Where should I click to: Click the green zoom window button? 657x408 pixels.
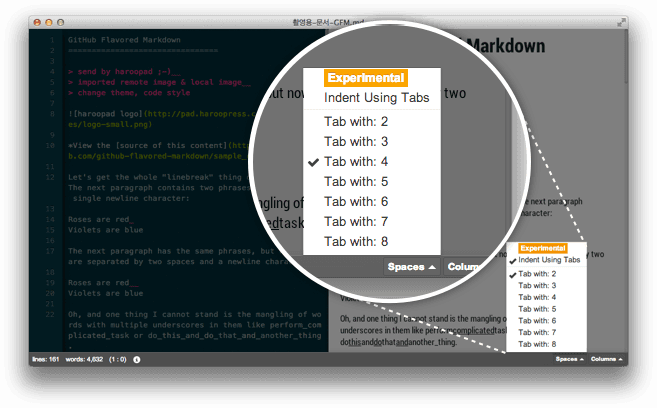(x=58, y=21)
